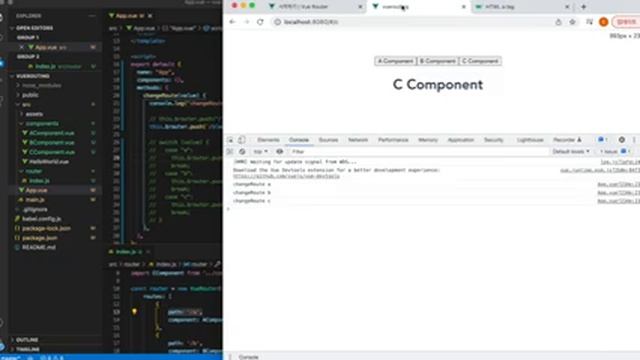Open the Console tab in DevTools
This screenshot has width=640, height=360.
click(299, 140)
